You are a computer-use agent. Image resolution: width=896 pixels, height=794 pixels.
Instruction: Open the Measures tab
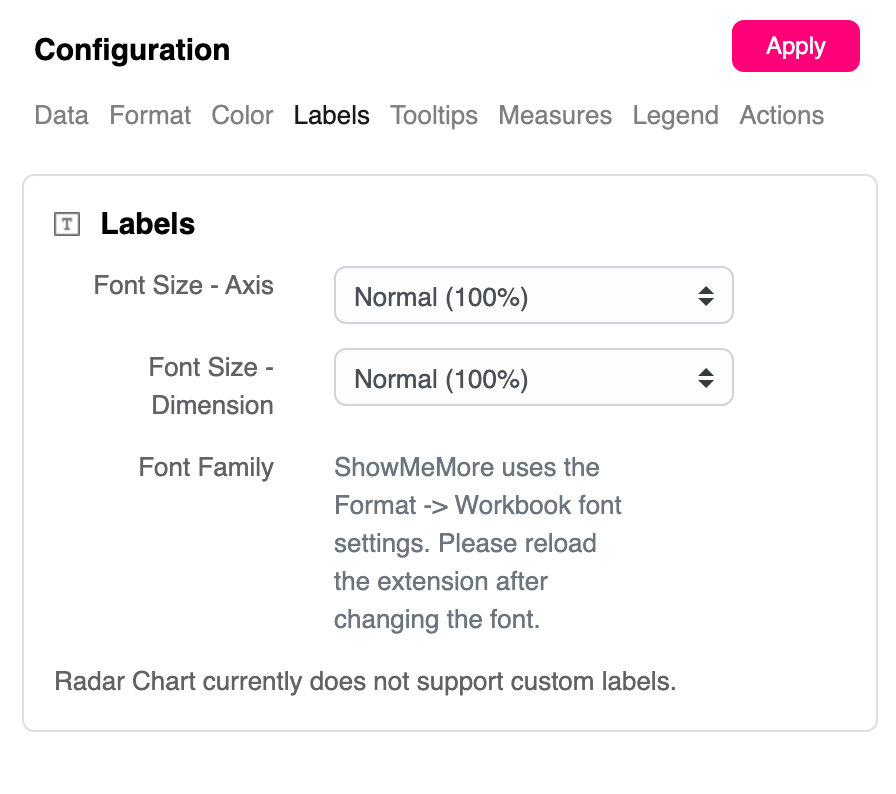555,116
